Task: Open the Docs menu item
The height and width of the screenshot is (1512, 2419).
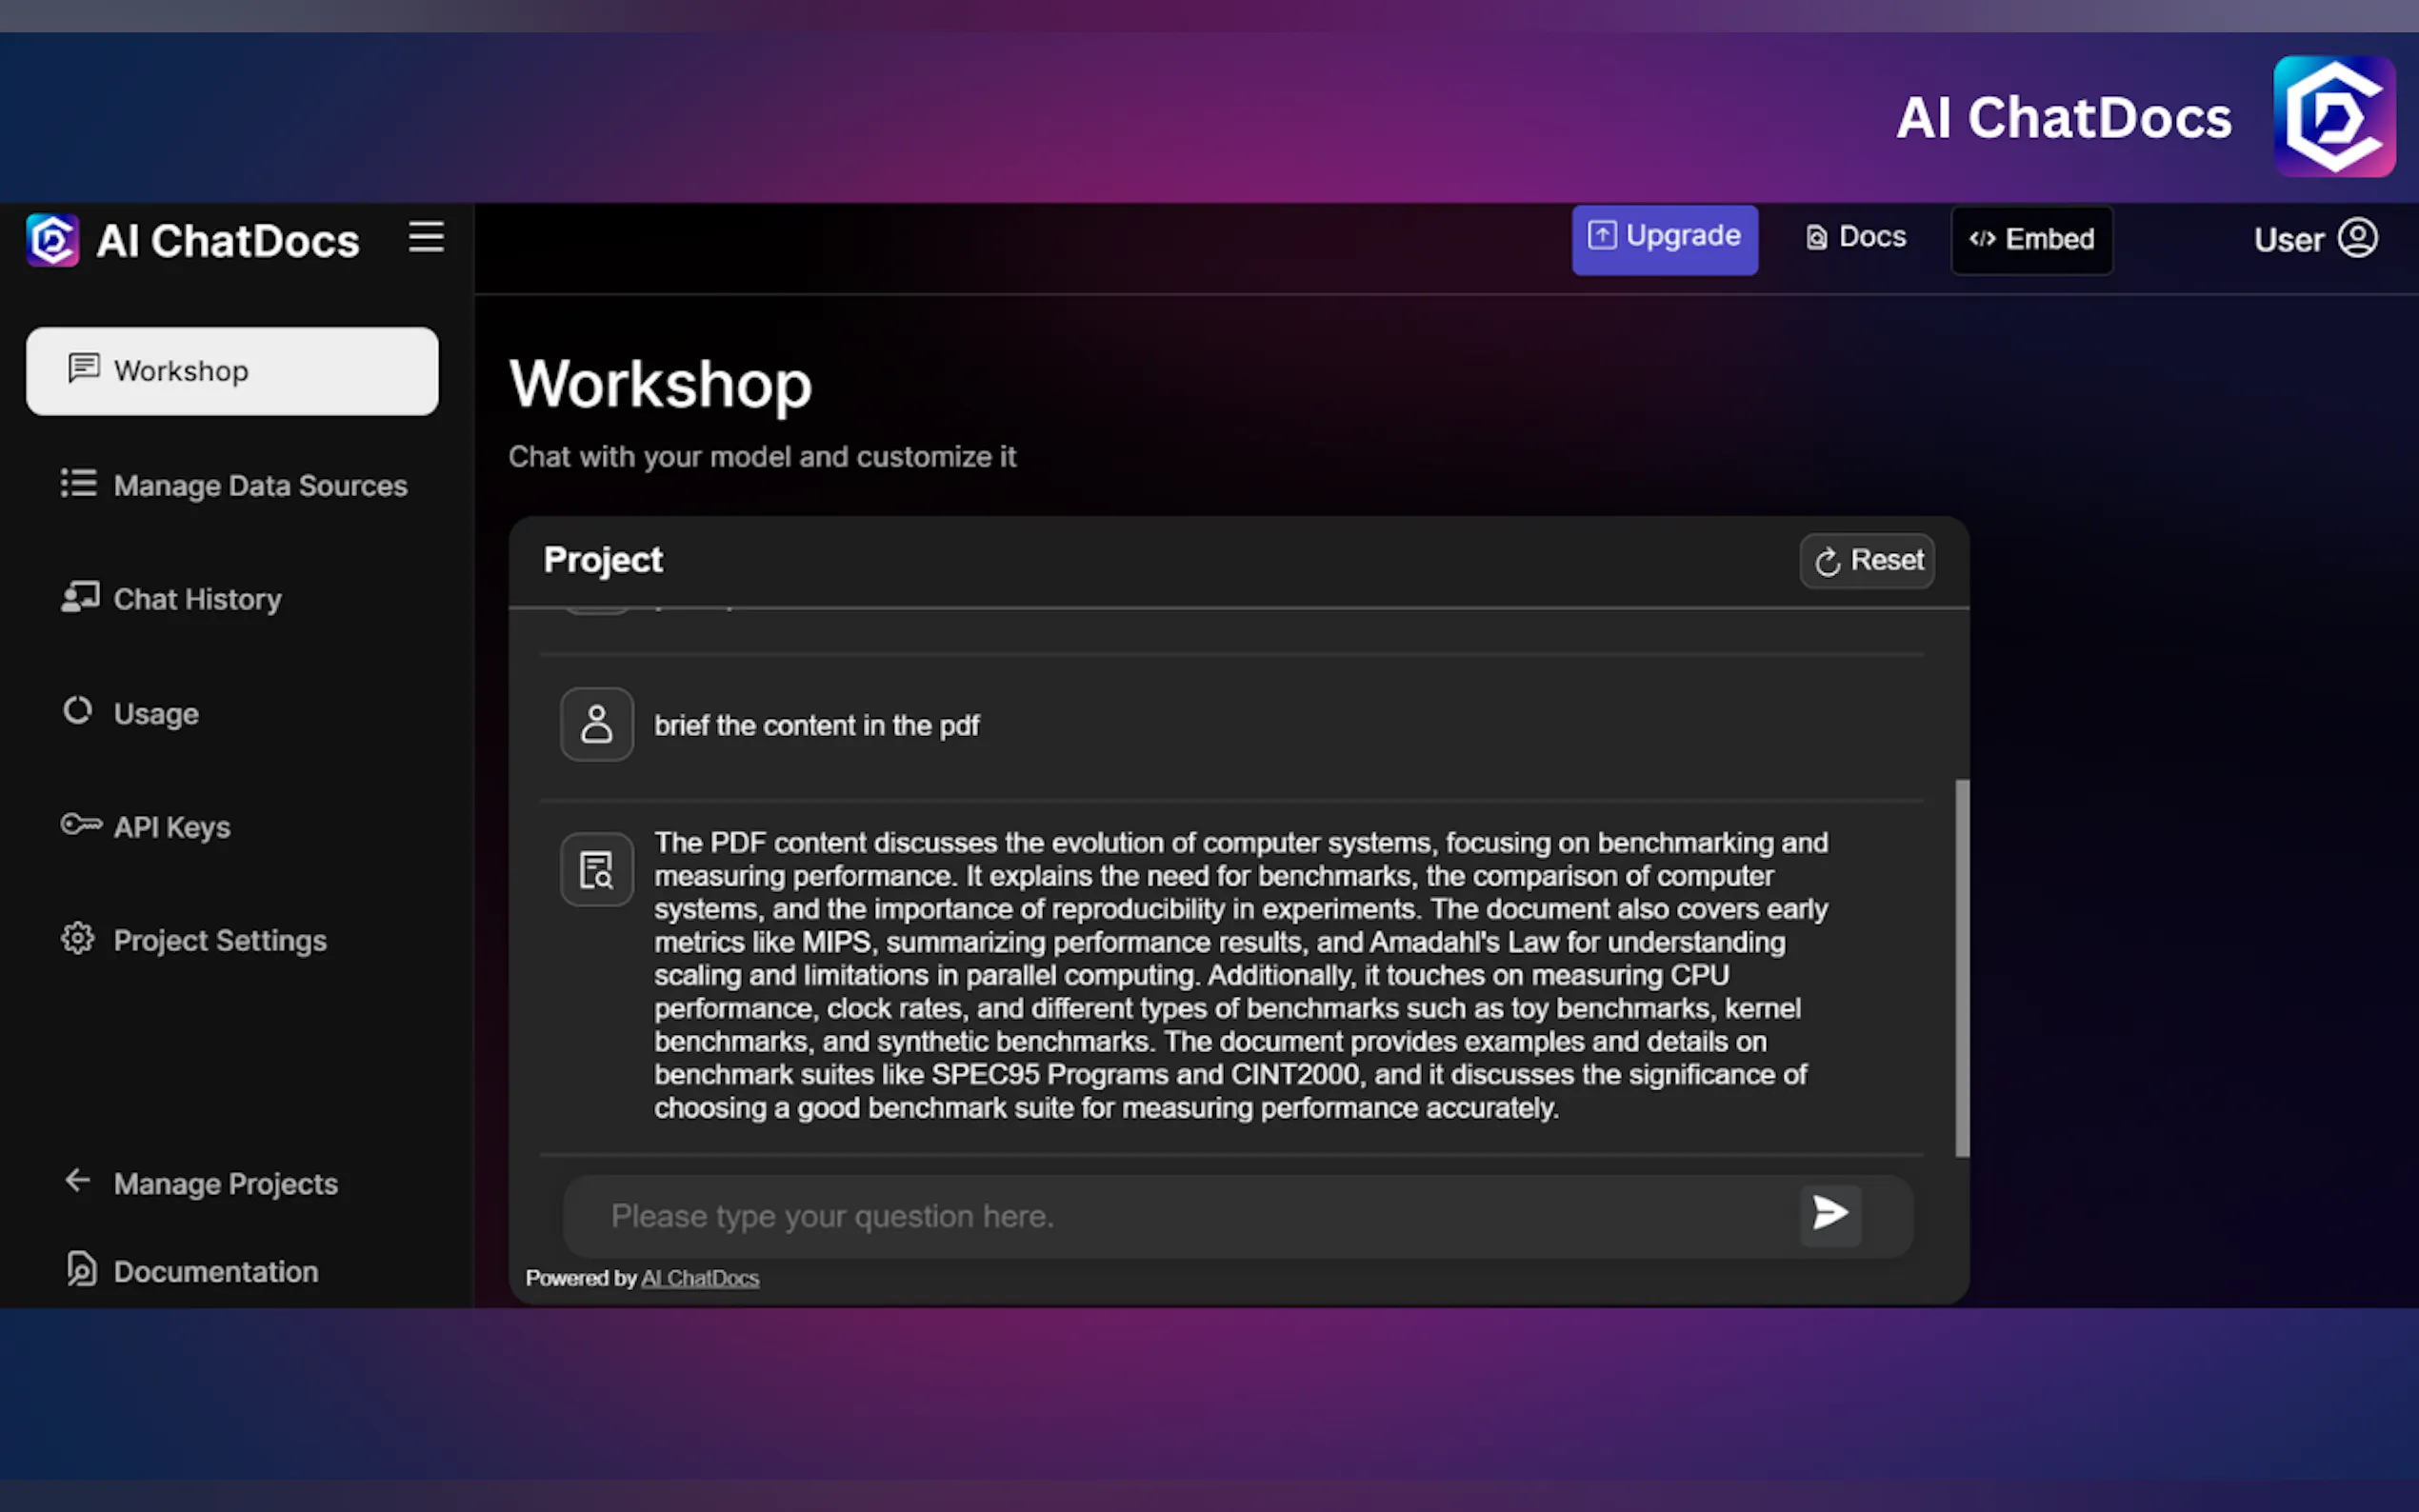Action: (x=1855, y=237)
